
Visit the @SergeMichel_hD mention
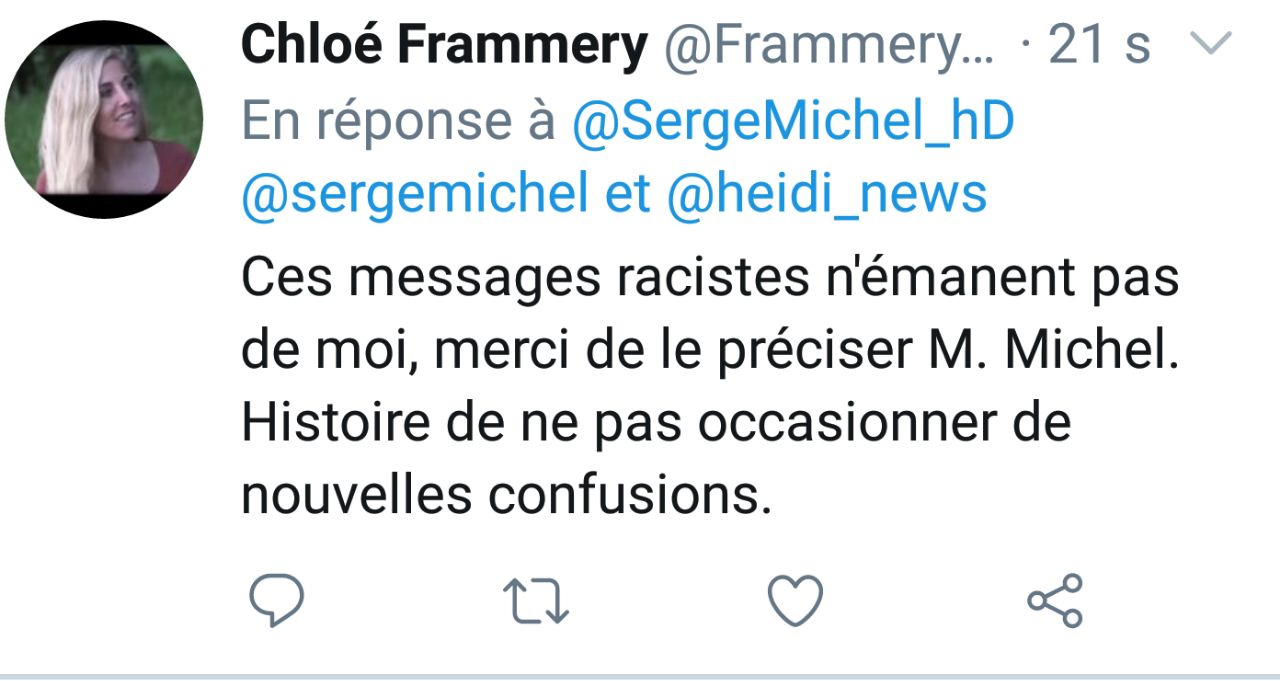pos(793,122)
